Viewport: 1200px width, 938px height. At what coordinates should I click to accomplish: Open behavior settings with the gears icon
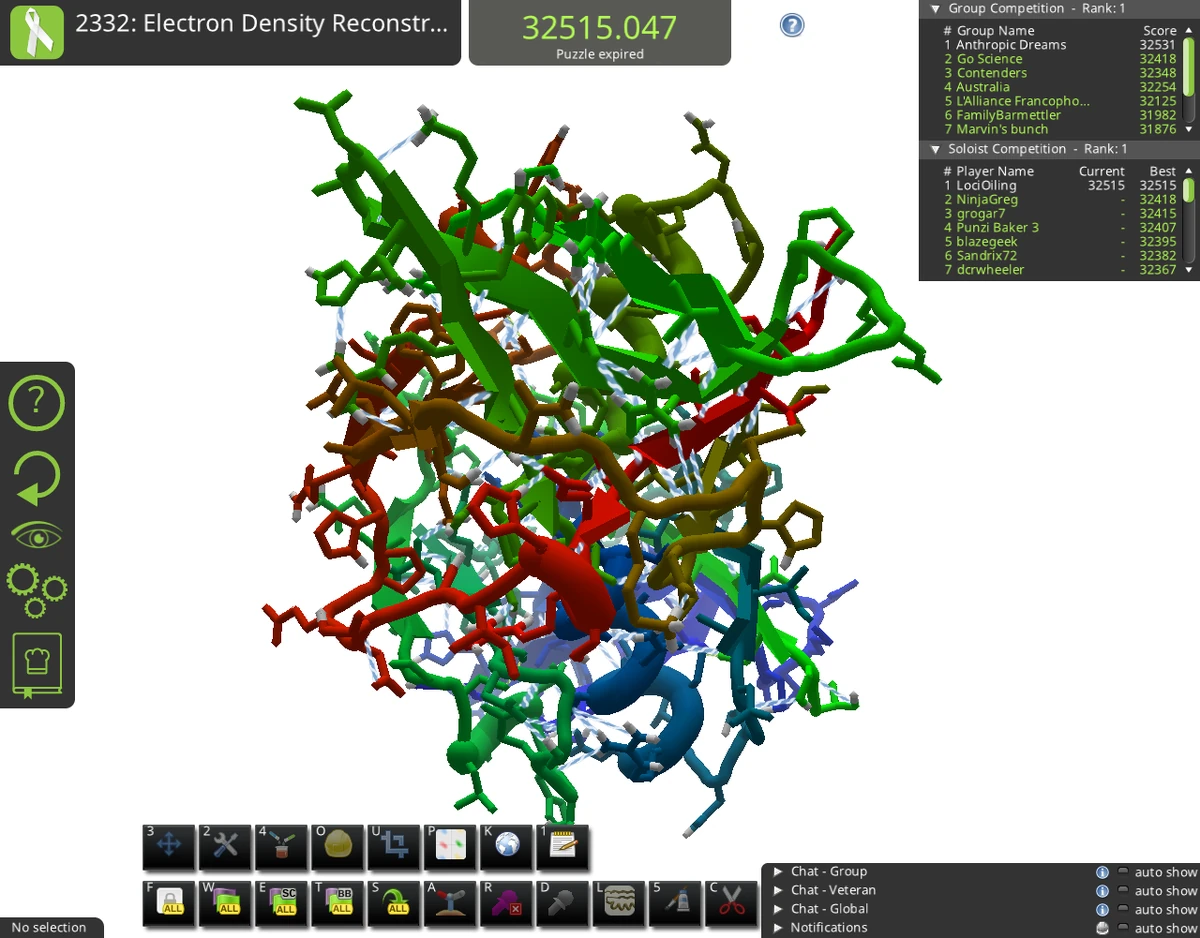[x=37, y=592]
